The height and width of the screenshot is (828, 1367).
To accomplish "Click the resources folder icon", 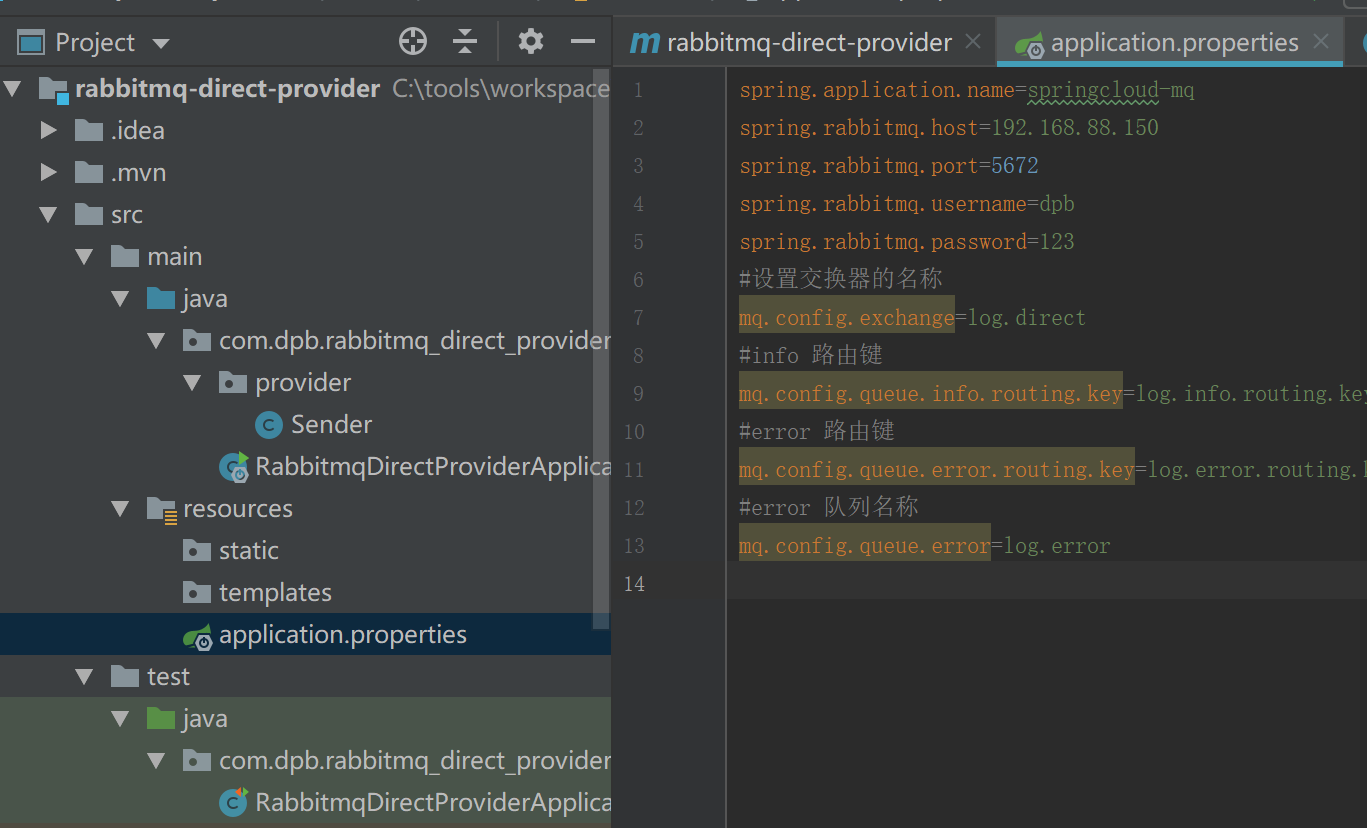I will pyautogui.click(x=161, y=509).
